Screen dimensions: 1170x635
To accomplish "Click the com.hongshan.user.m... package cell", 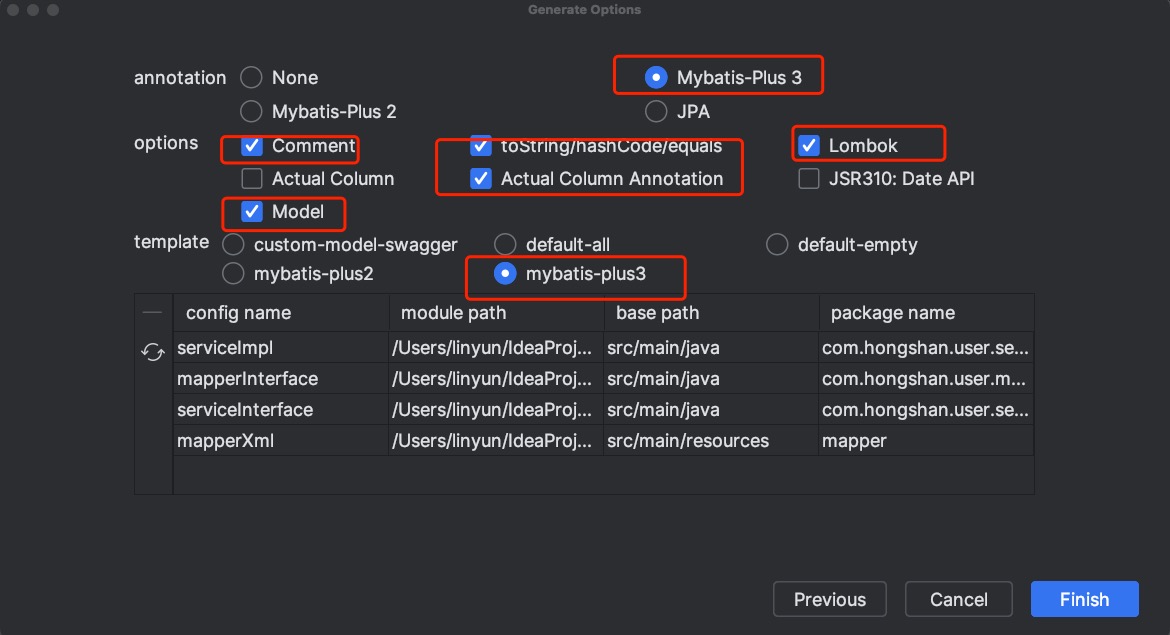I will [927, 379].
